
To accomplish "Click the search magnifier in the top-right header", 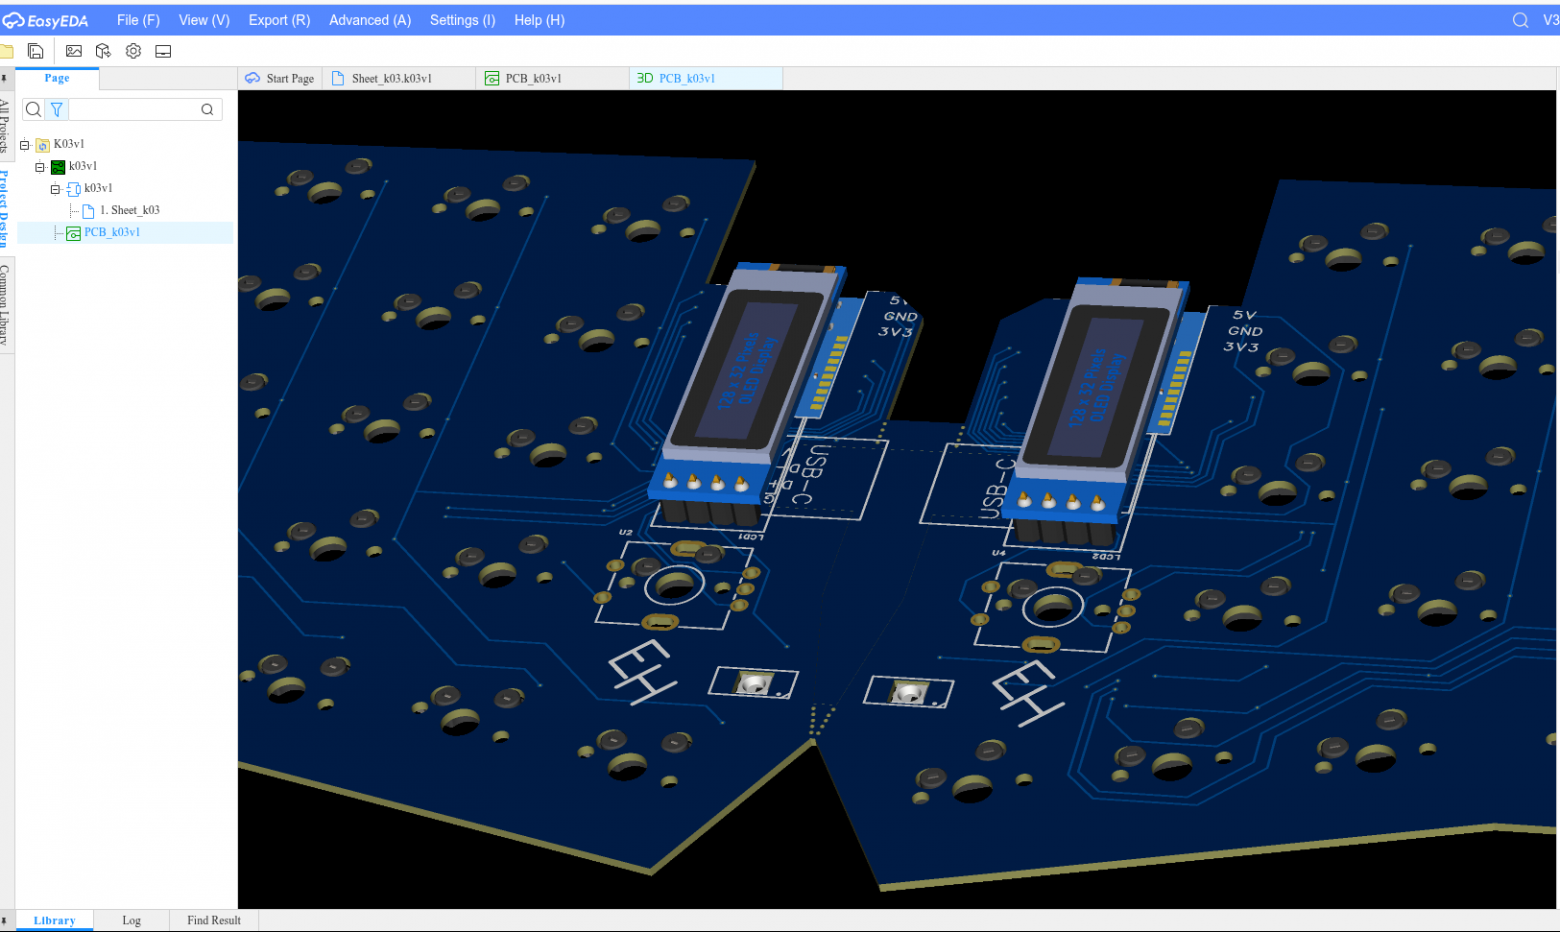I will (1520, 20).
